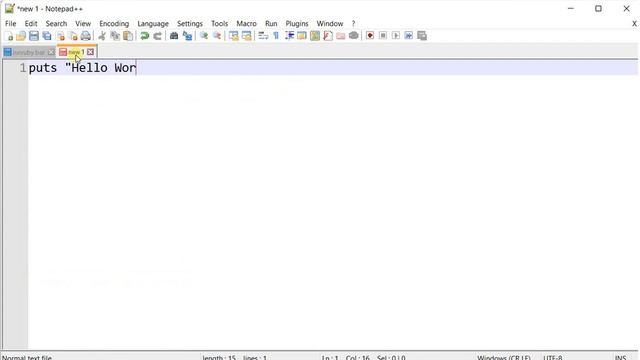Viewport: 640px width, 360px height.
Task: Click the INS insert mode indicator
Action: 620,357
